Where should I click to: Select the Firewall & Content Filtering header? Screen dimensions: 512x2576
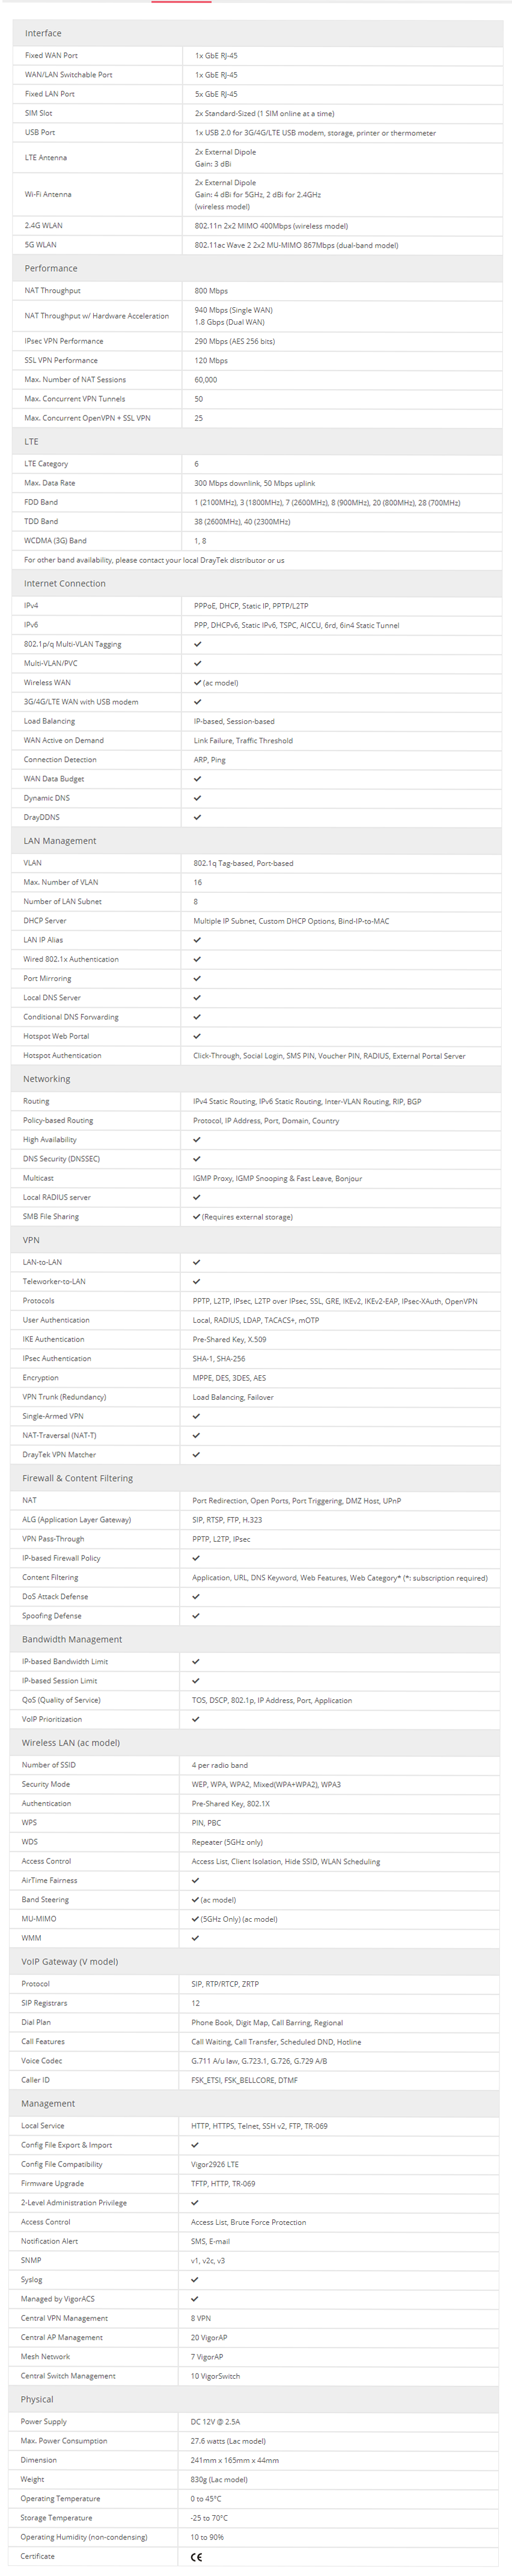pyautogui.click(x=77, y=1478)
